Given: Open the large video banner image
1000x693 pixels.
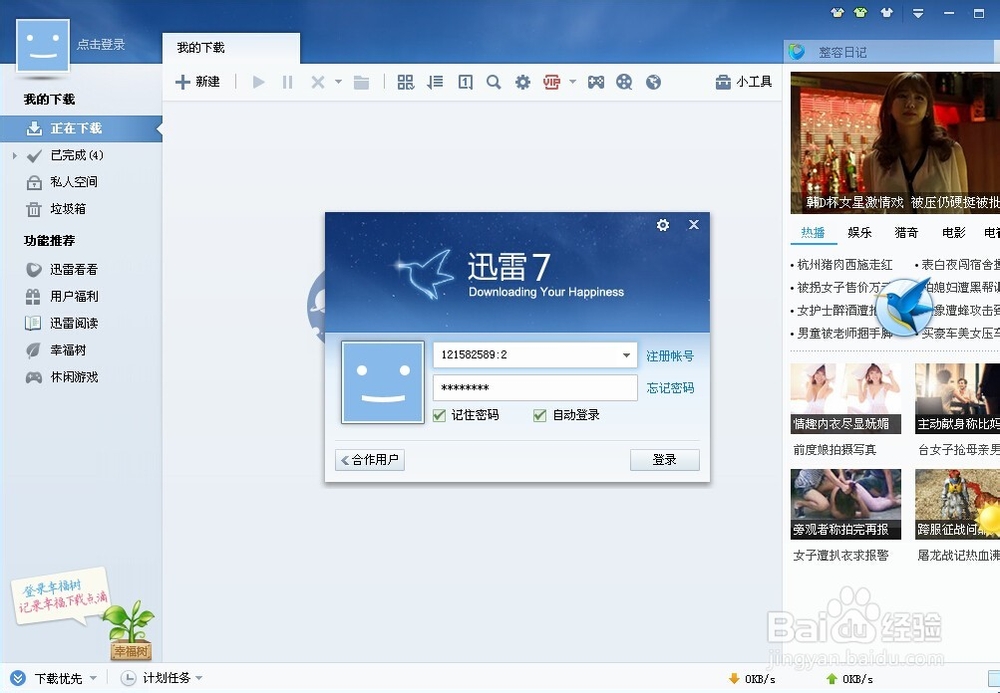Looking at the screenshot, I should click(x=895, y=142).
